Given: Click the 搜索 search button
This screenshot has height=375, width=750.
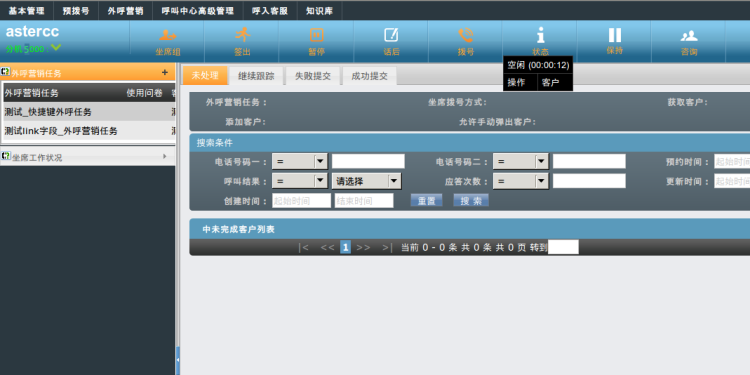Looking at the screenshot, I should coord(471,201).
